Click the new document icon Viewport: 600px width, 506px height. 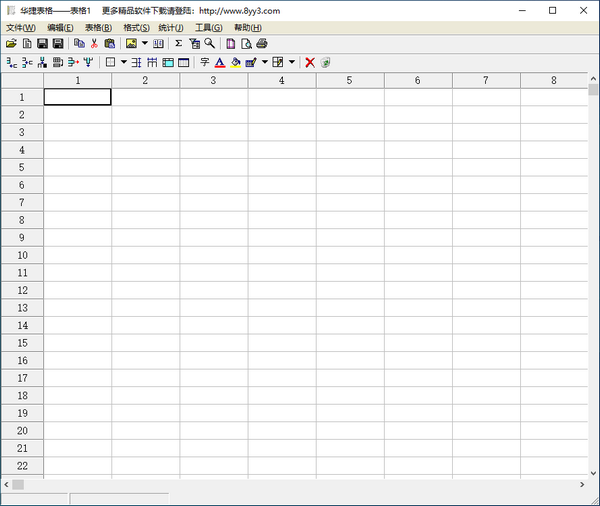click(x=27, y=44)
